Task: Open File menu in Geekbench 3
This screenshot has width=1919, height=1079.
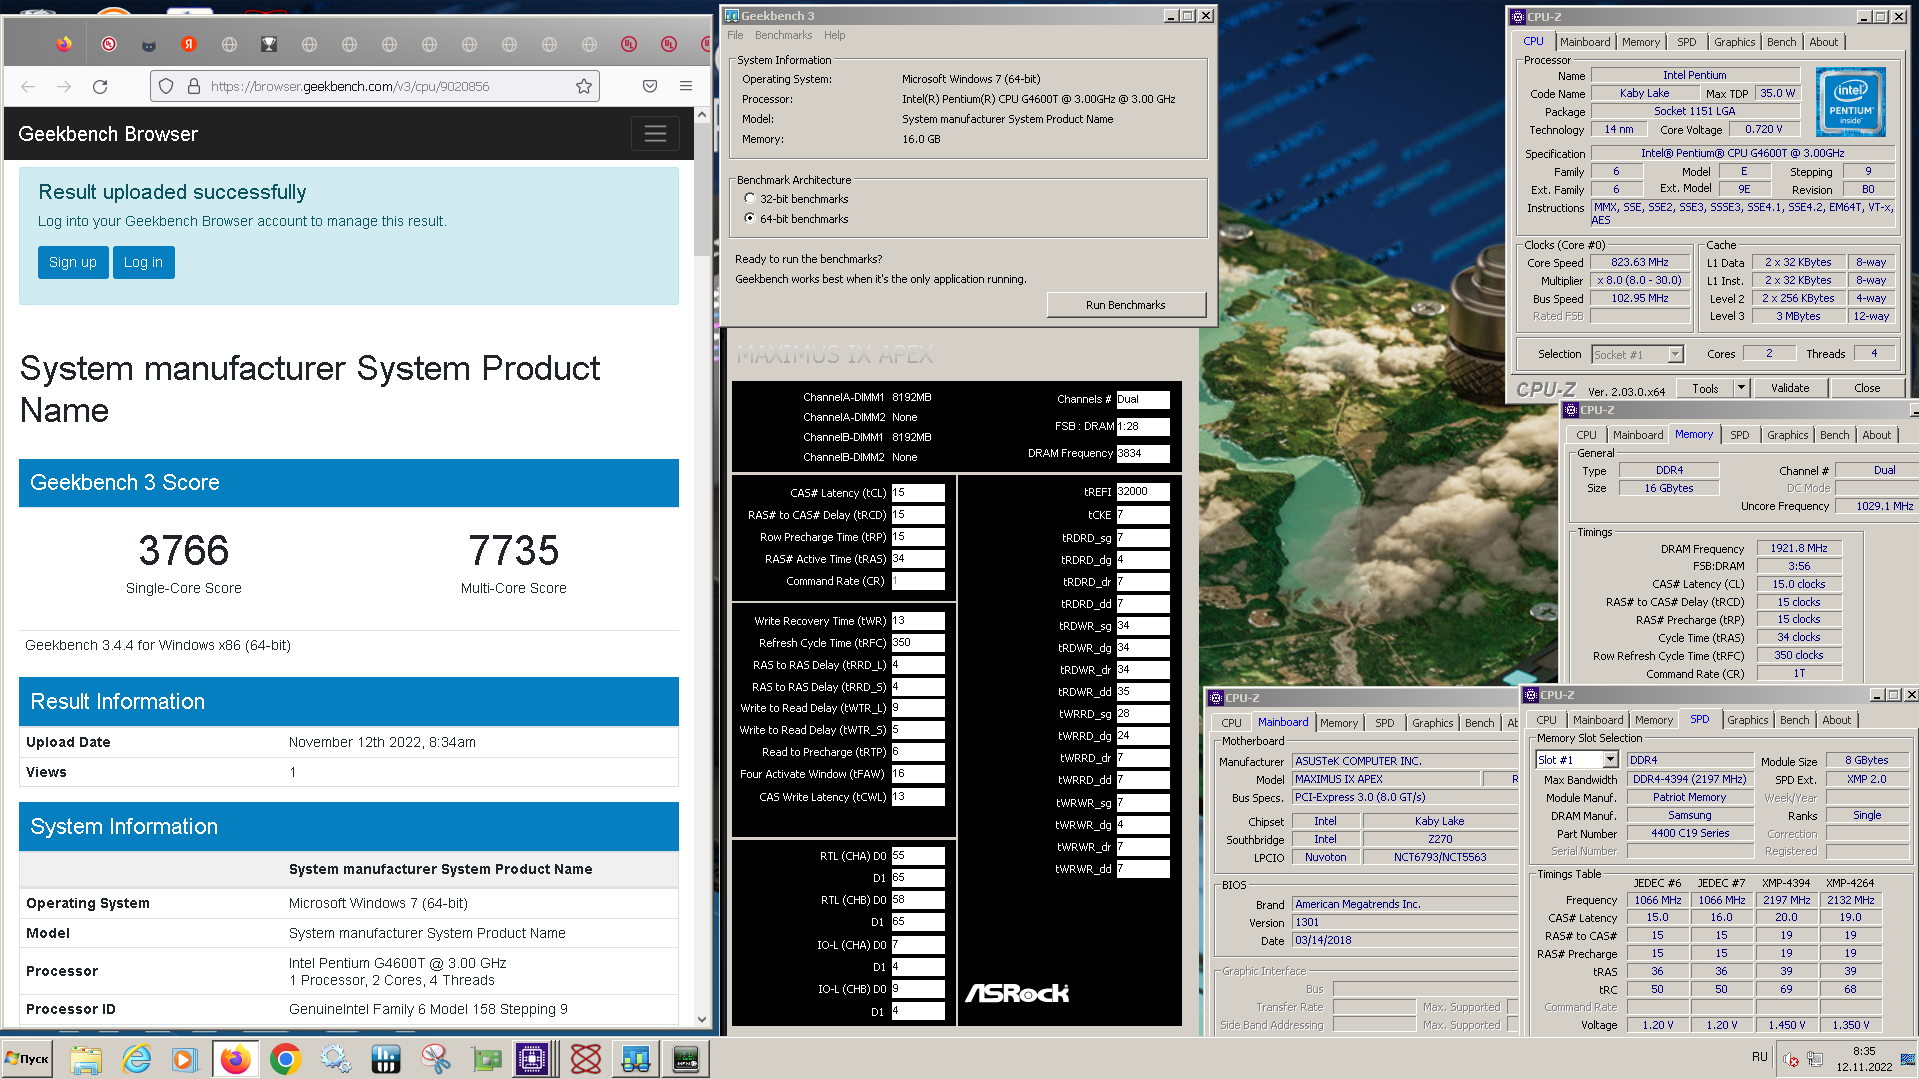Action: (735, 35)
